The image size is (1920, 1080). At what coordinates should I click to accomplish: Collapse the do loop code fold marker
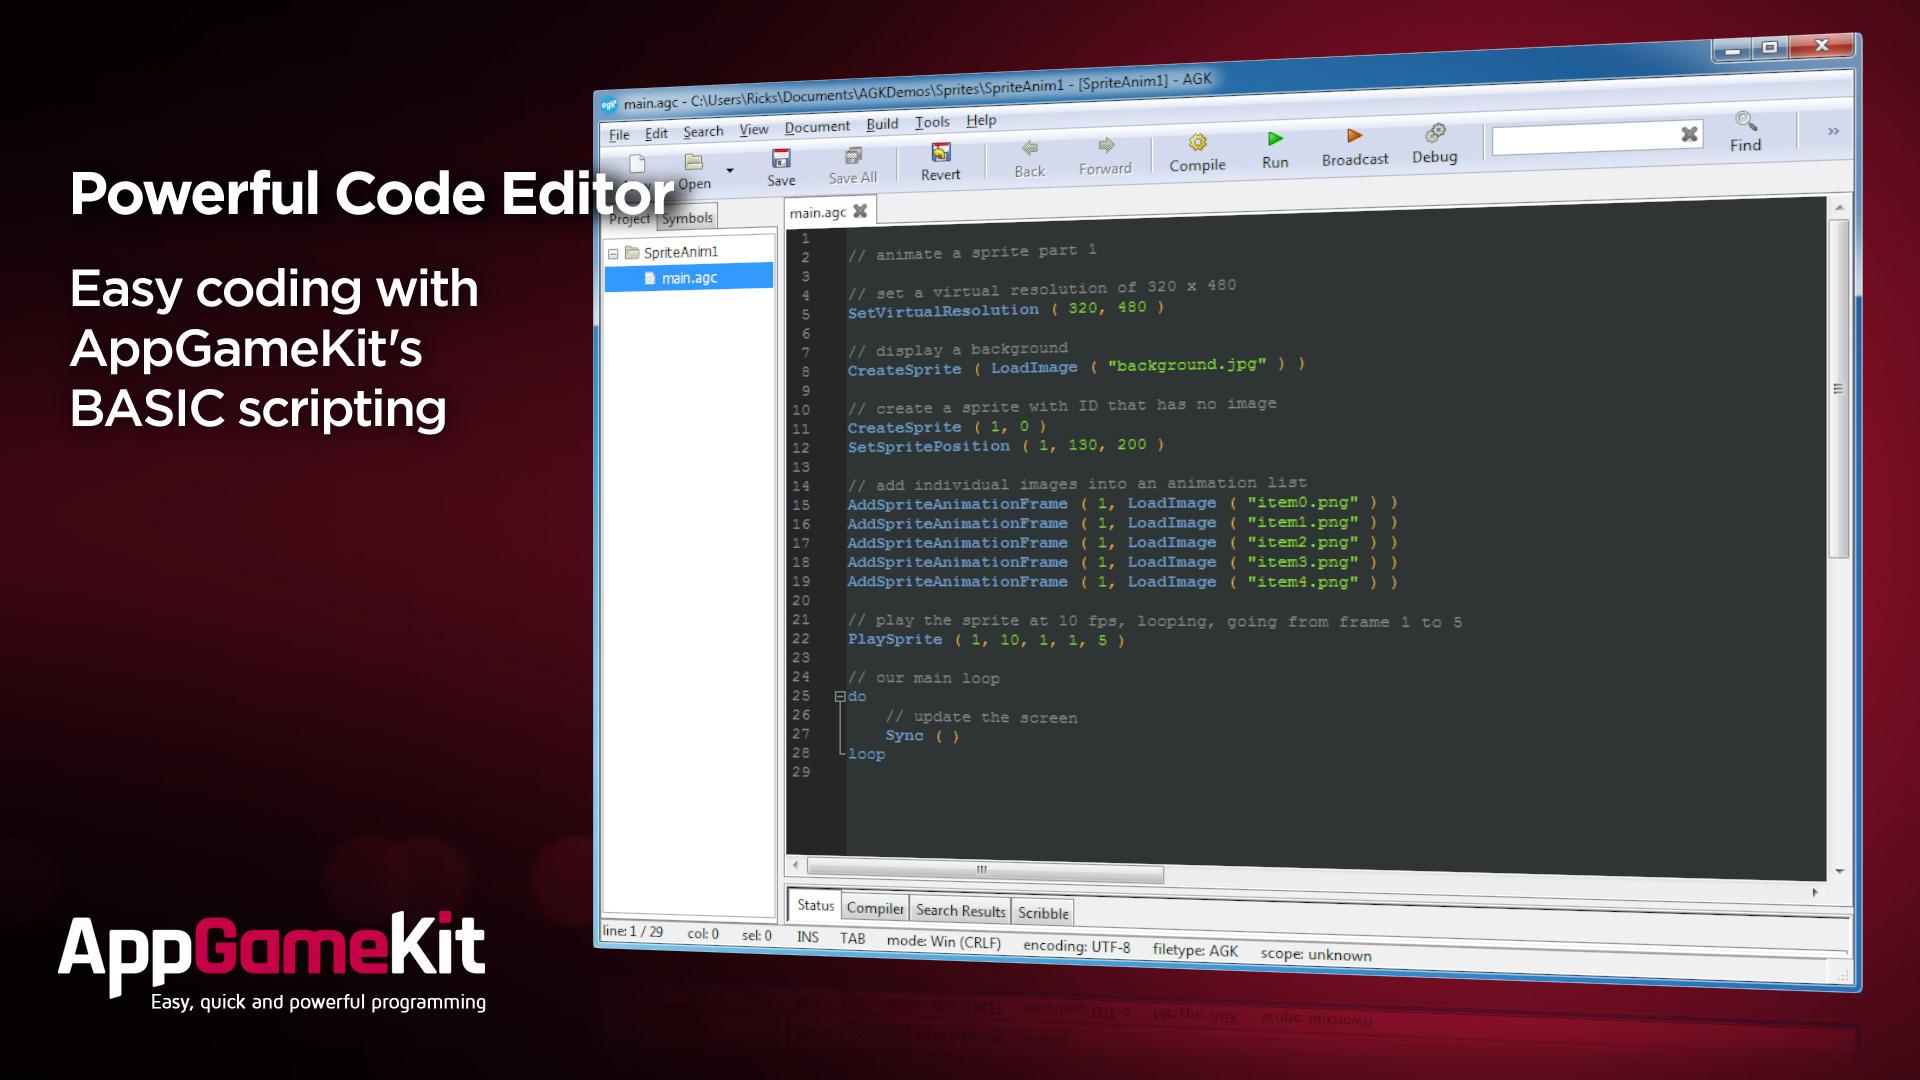point(840,697)
